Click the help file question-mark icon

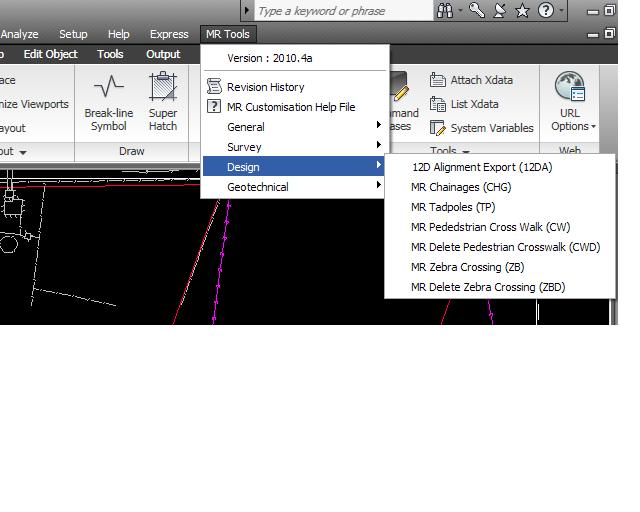pos(214,107)
